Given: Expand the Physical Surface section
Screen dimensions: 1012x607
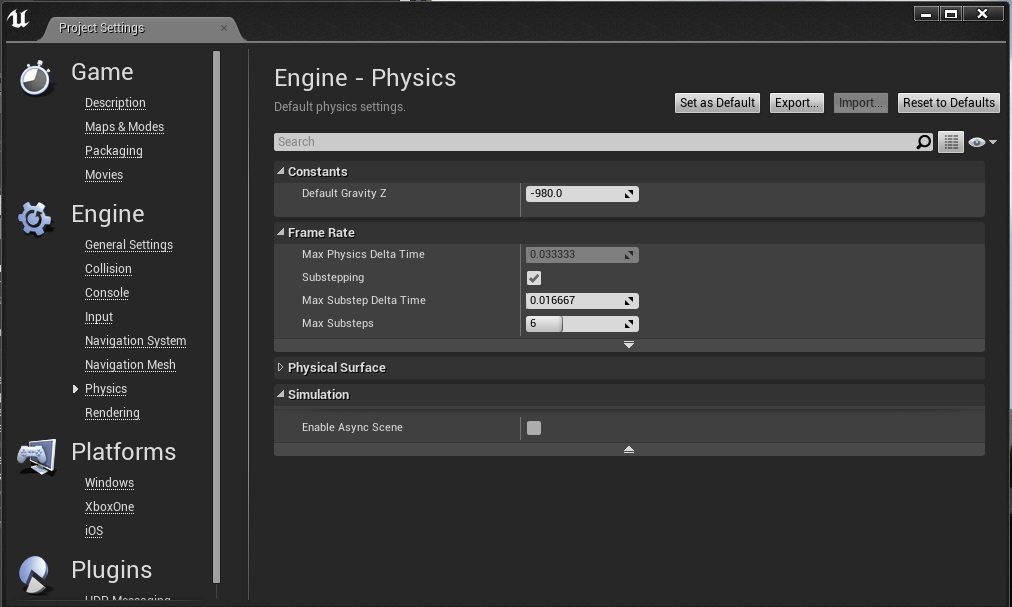Looking at the screenshot, I should point(280,367).
